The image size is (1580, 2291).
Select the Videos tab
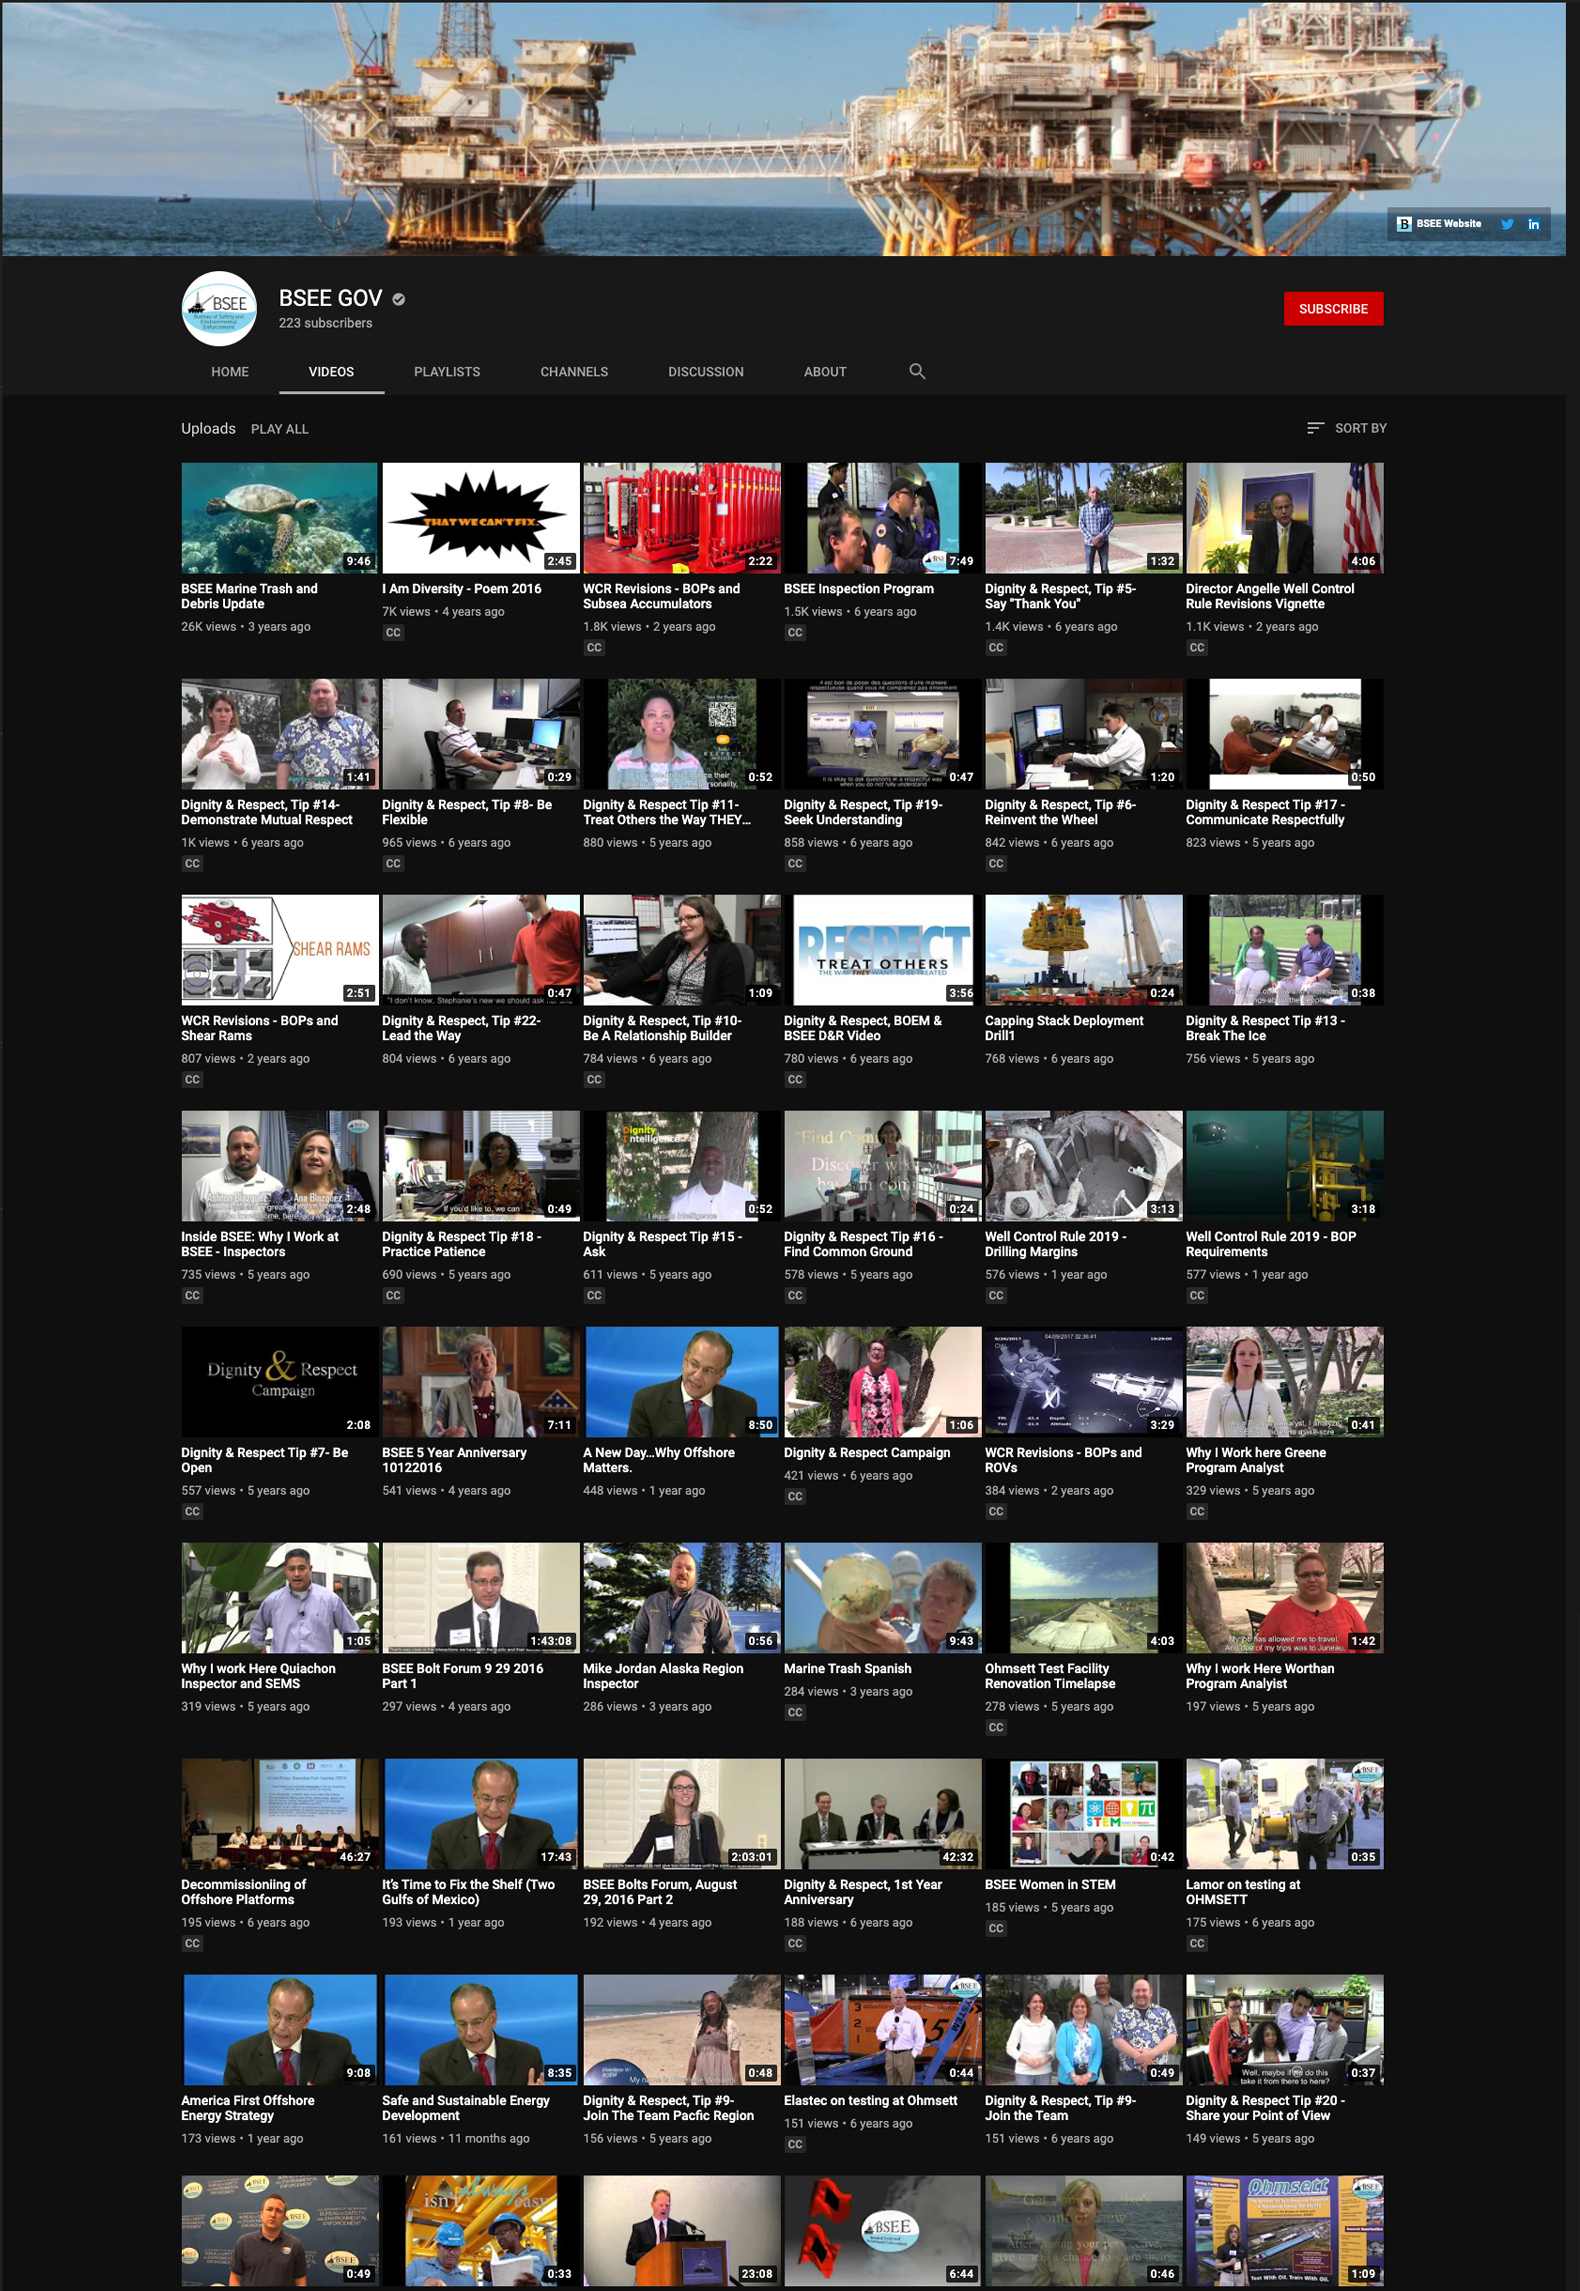click(331, 372)
